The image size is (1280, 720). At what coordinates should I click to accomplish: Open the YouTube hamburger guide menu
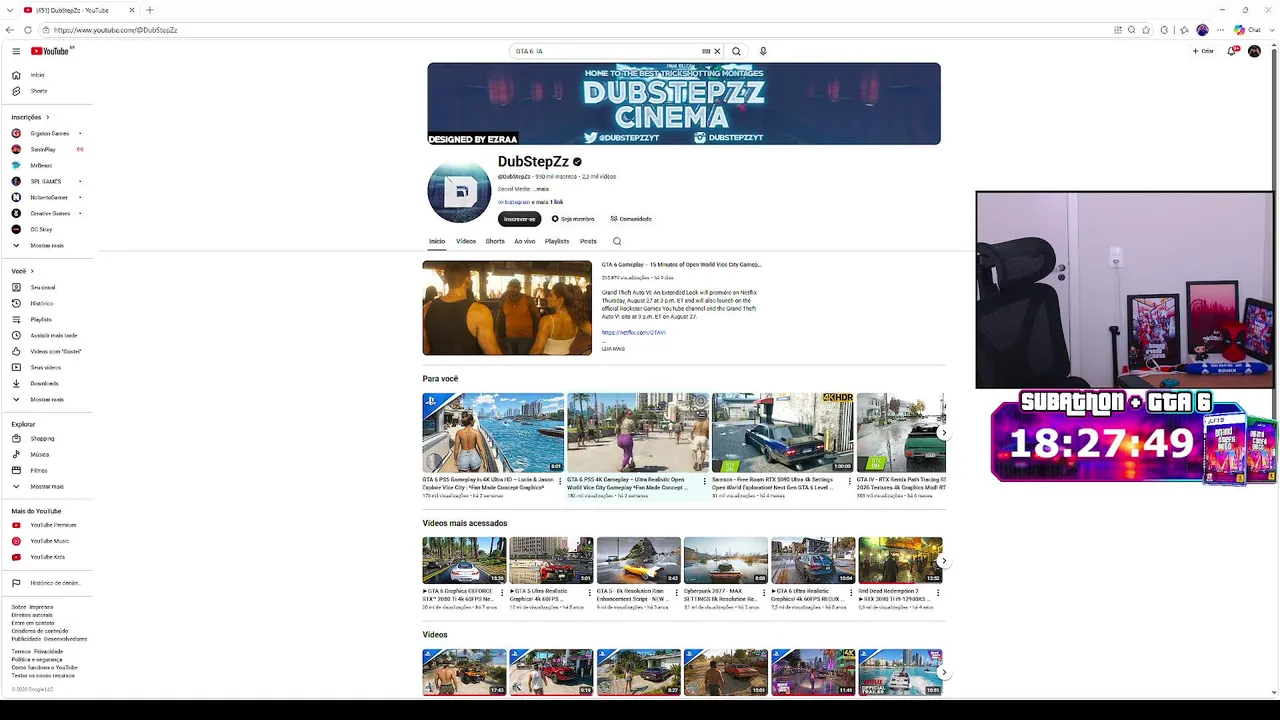click(16, 51)
